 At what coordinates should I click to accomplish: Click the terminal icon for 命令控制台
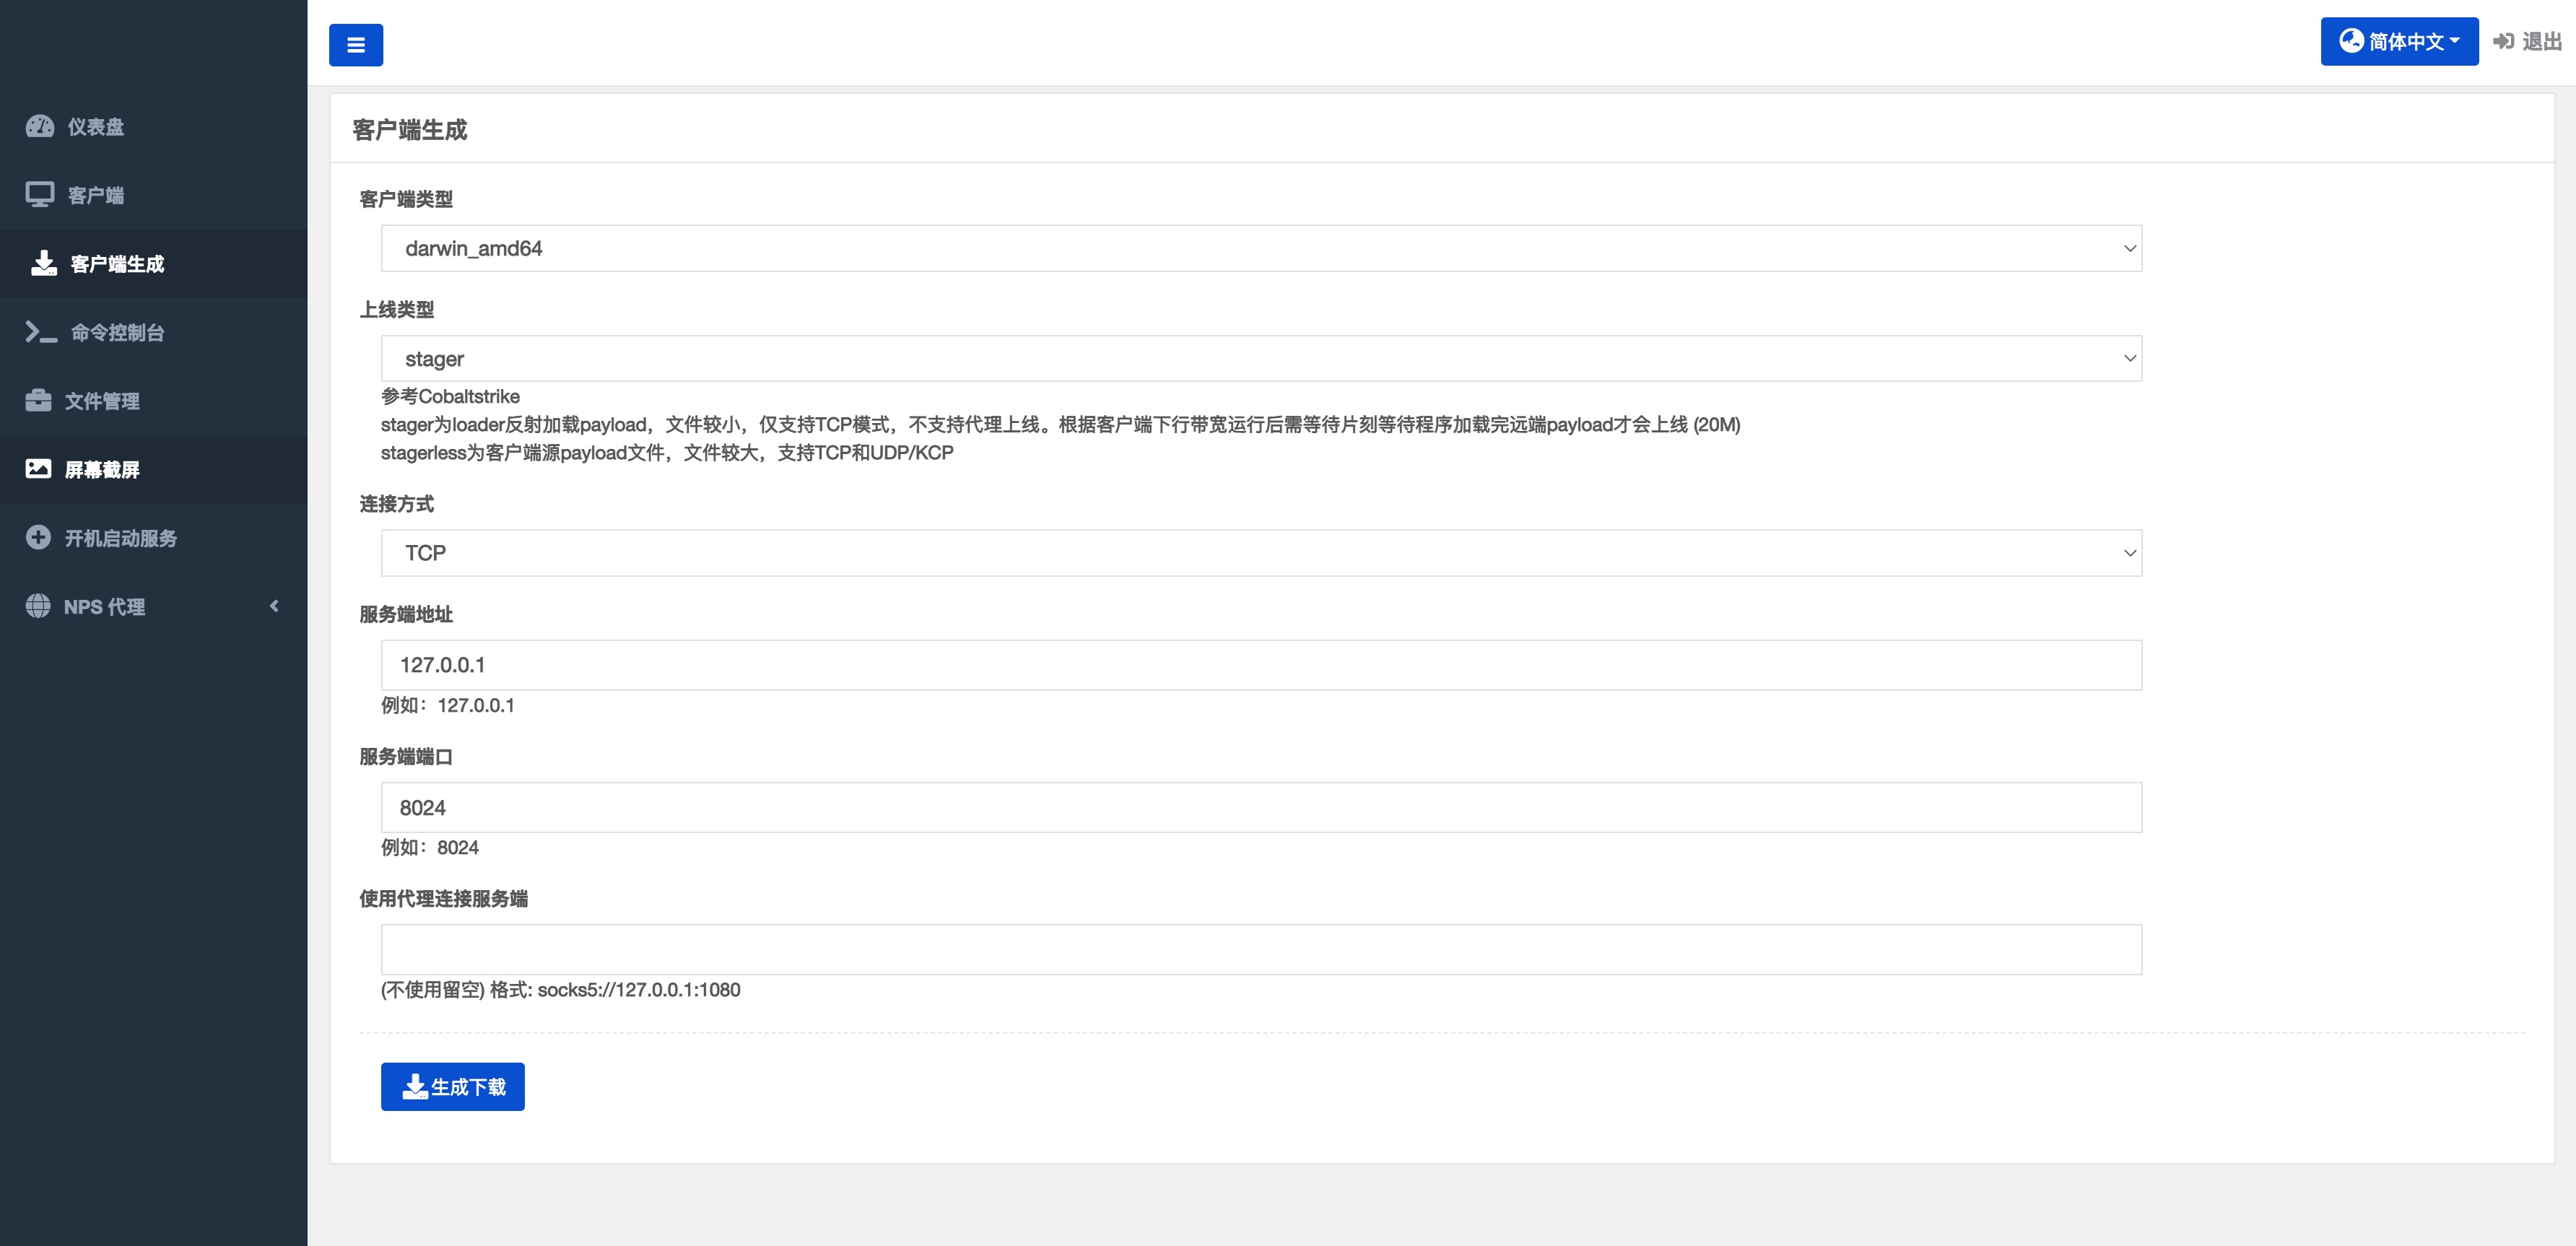(41, 332)
